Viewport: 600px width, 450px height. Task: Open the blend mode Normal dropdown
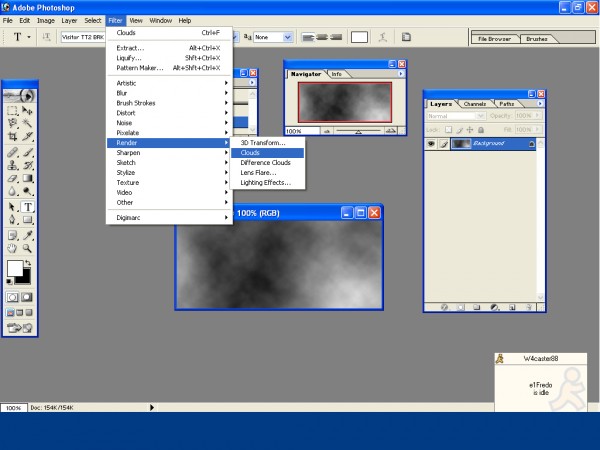[x=480, y=116]
